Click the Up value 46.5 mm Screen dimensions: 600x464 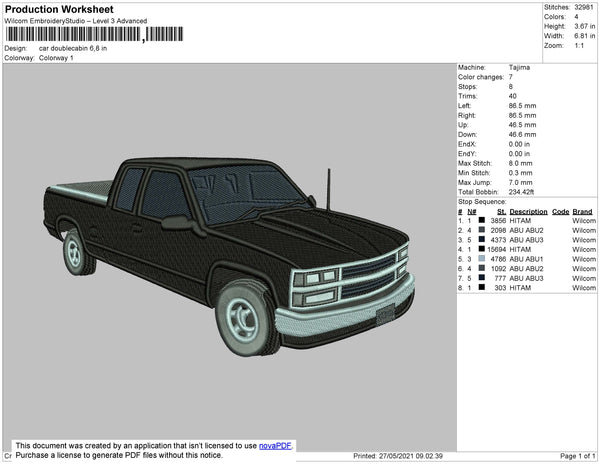point(522,125)
